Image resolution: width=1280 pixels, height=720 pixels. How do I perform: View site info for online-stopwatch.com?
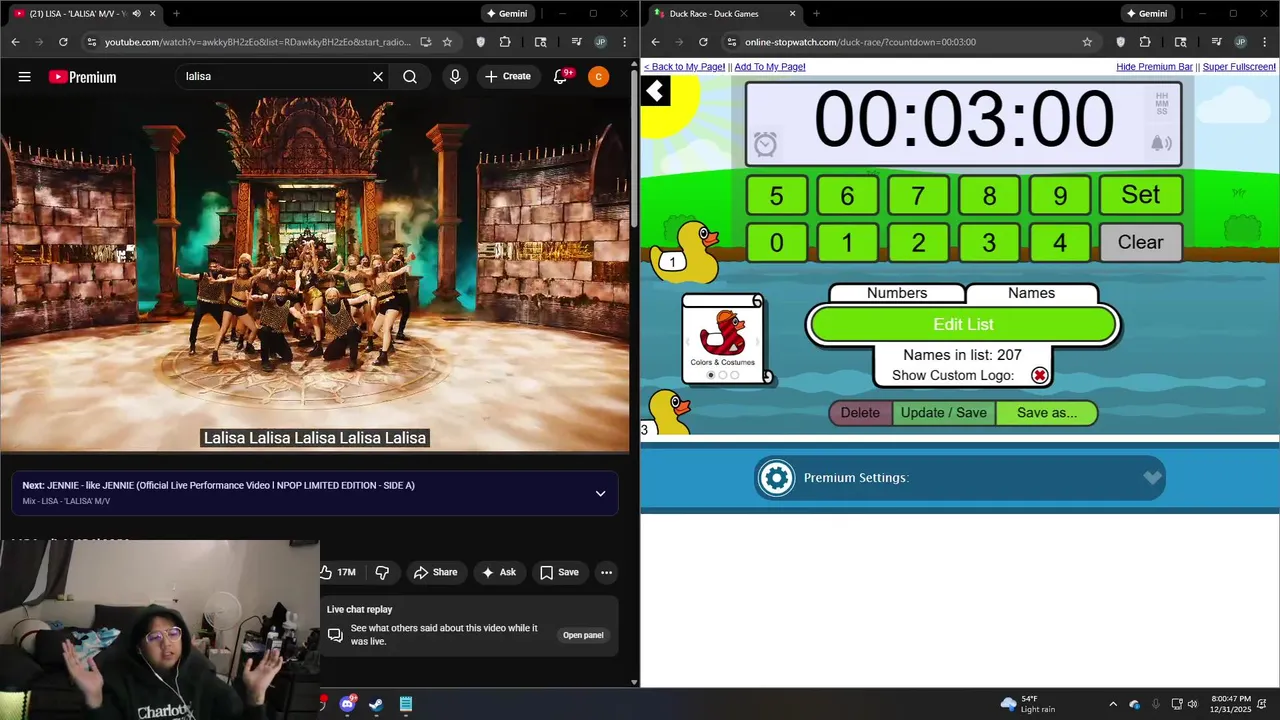point(732,42)
